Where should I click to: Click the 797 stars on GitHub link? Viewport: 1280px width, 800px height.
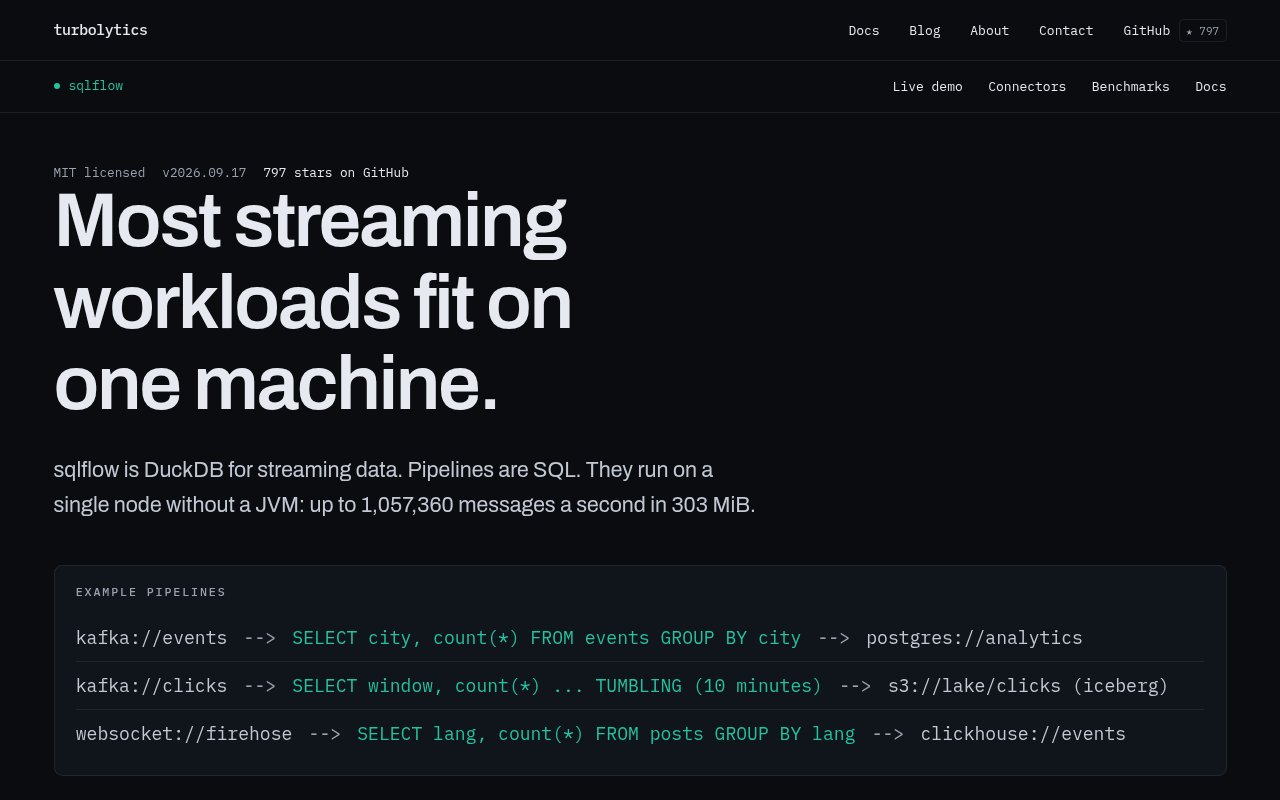tap(336, 173)
